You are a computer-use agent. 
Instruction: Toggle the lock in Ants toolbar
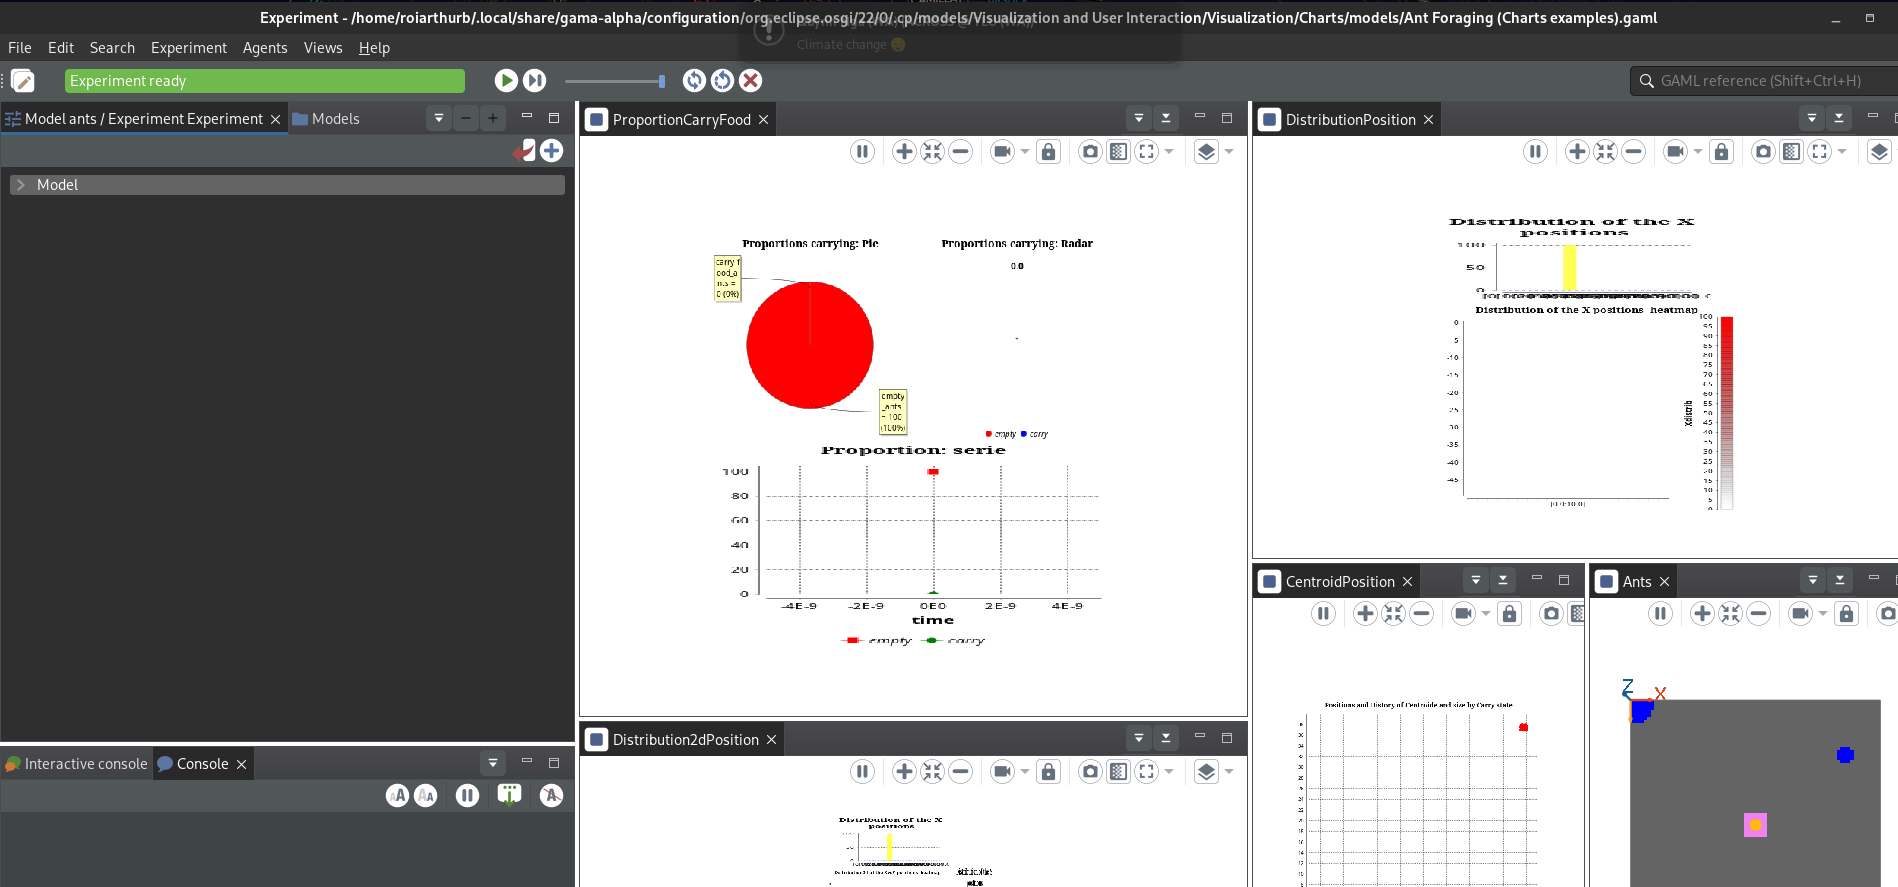point(1846,613)
